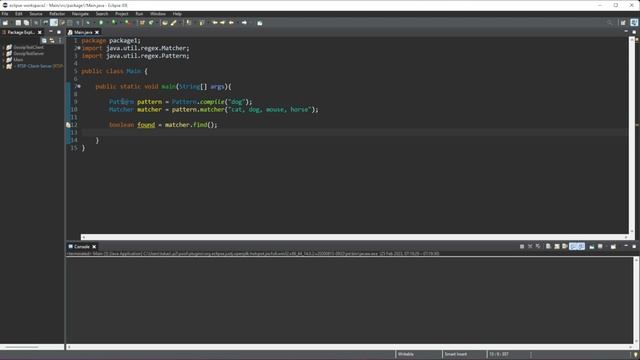Click the New Java Class toolbar icon
This screenshot has height=360, width=640.
[x=151, y=23]
